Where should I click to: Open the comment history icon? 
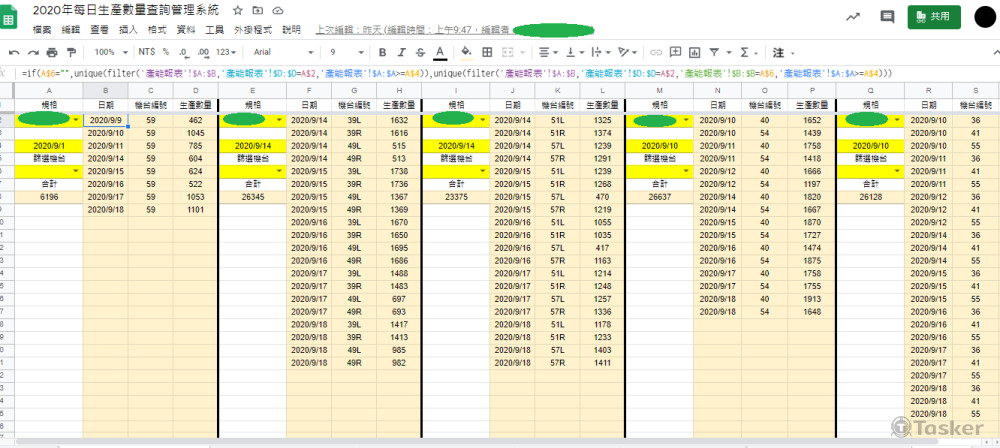click(886, 16)
